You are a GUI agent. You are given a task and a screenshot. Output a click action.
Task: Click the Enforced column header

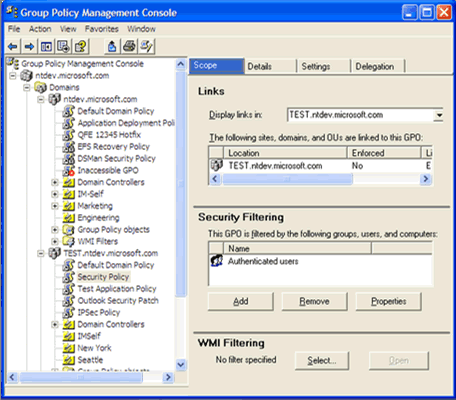pyautogui.click(x=384, y=153)
